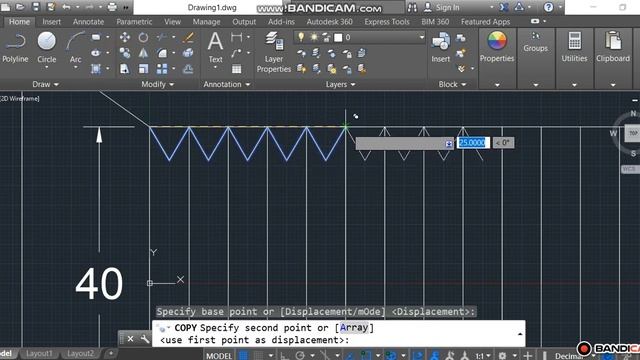Screen dimensions: 640x360
Task: Click the Rectangle tool icon
Action: point(96,37)
